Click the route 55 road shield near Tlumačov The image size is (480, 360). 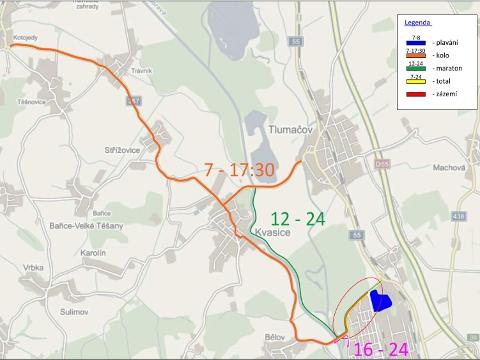tap(296, 42)
